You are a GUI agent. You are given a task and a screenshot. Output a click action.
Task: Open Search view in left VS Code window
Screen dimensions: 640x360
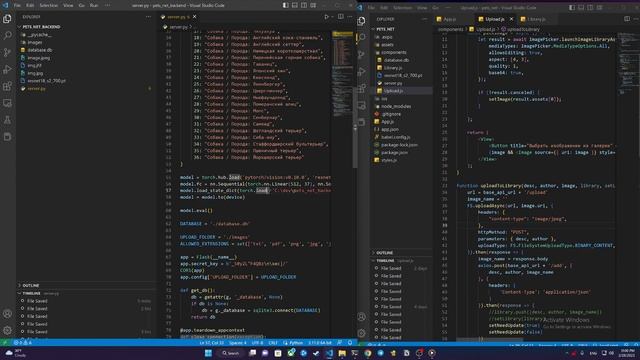(7, 36)
